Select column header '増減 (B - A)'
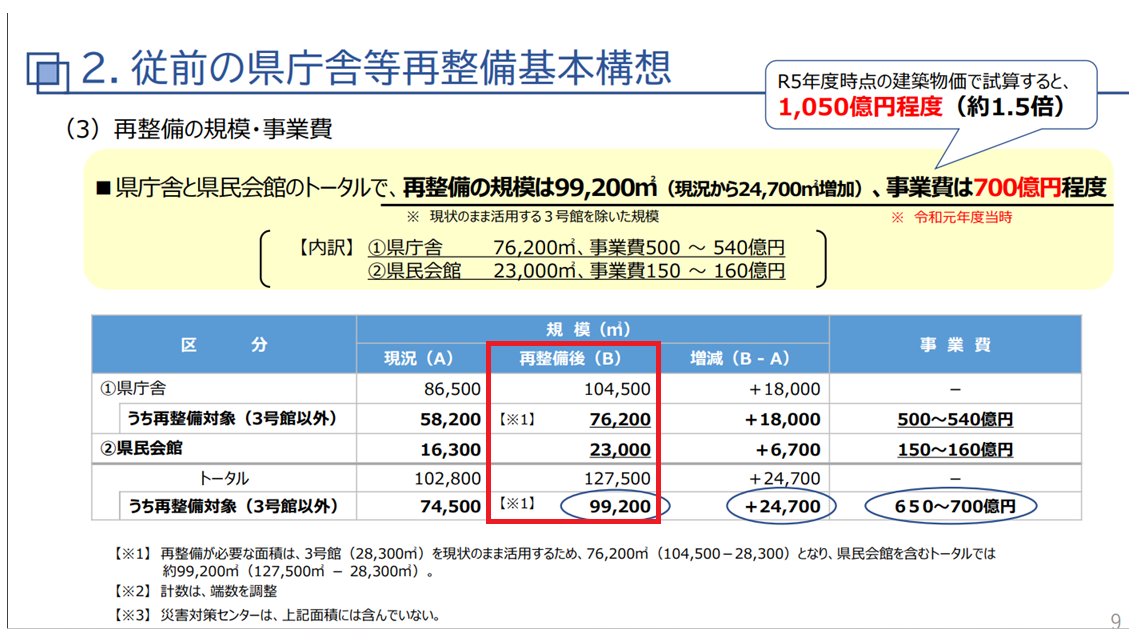The image size is (1144, 641). [740, 359]
